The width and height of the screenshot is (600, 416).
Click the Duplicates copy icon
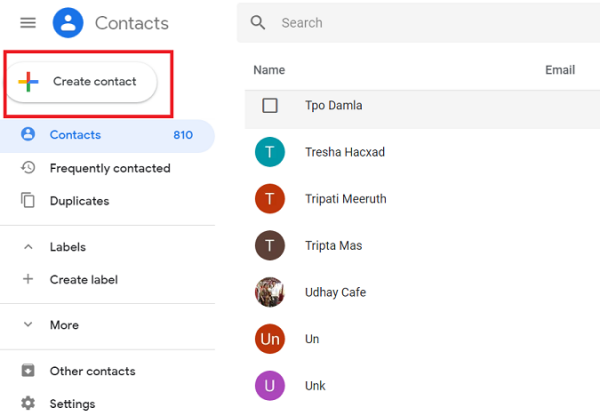point(28,201)
